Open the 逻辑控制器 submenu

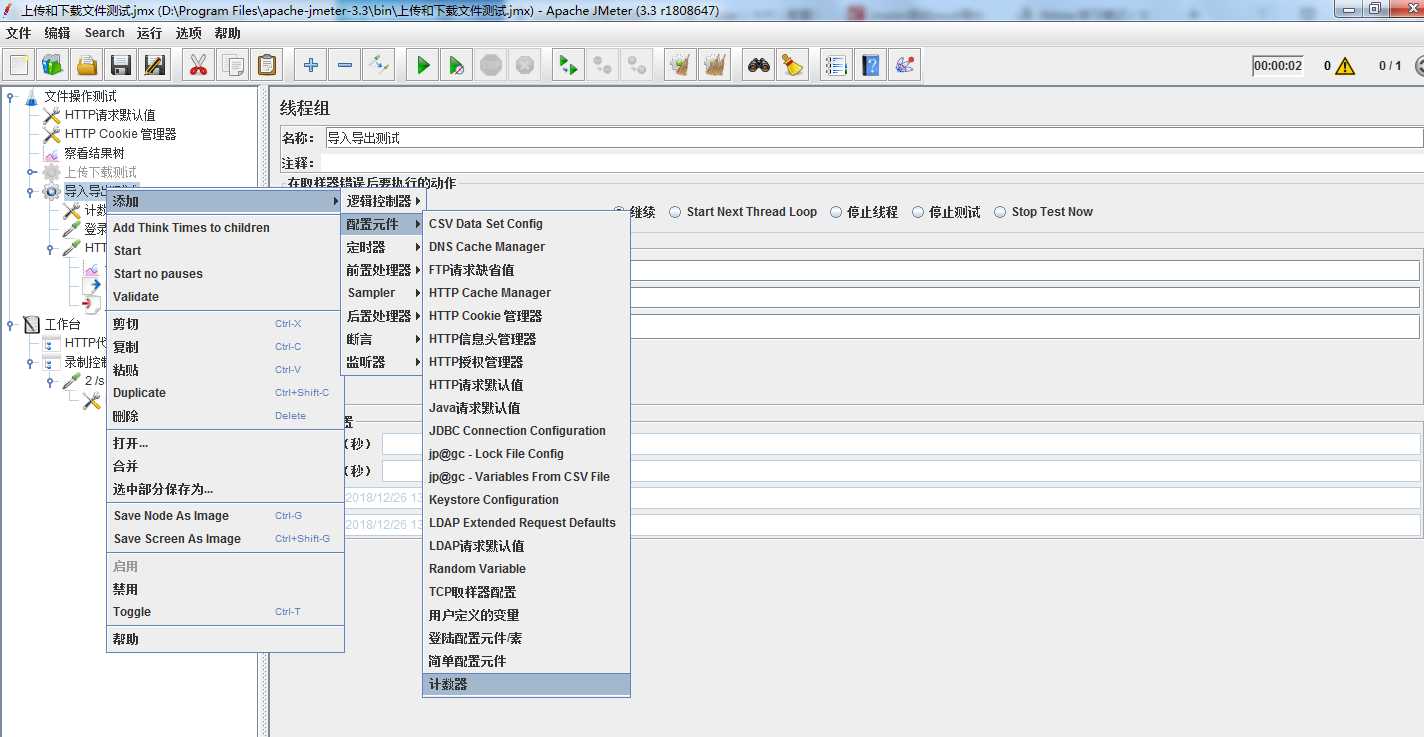click(382, 201)
